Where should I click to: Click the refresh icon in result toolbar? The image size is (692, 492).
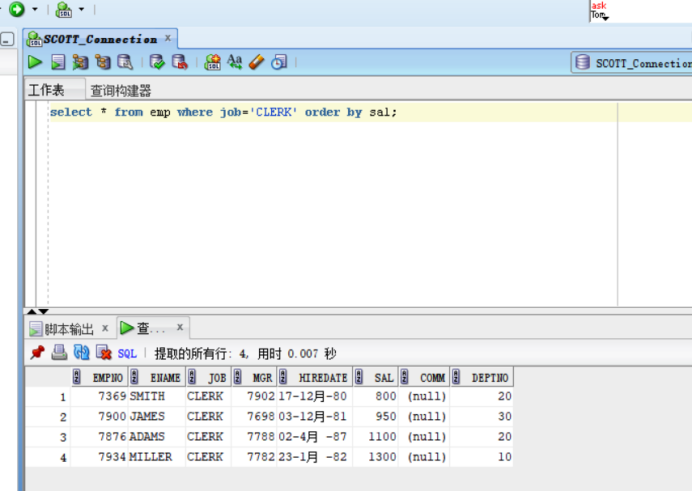click(x=81, y=353)
